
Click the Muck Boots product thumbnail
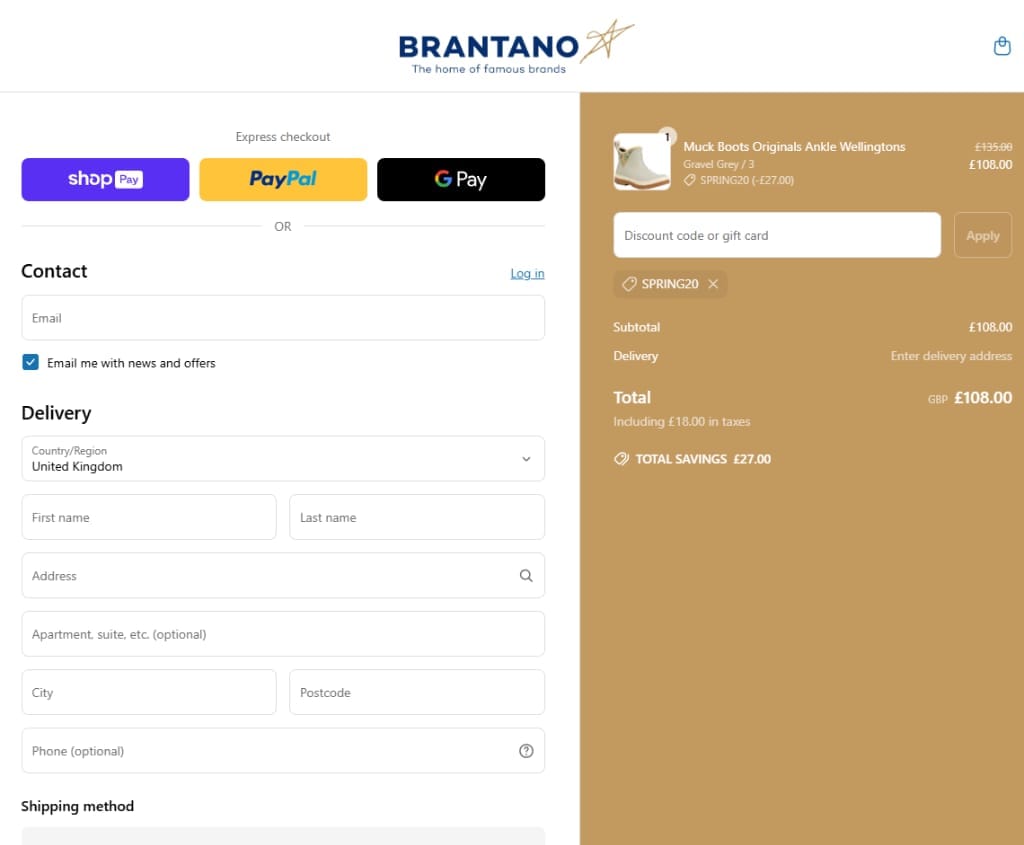(641, 162)
